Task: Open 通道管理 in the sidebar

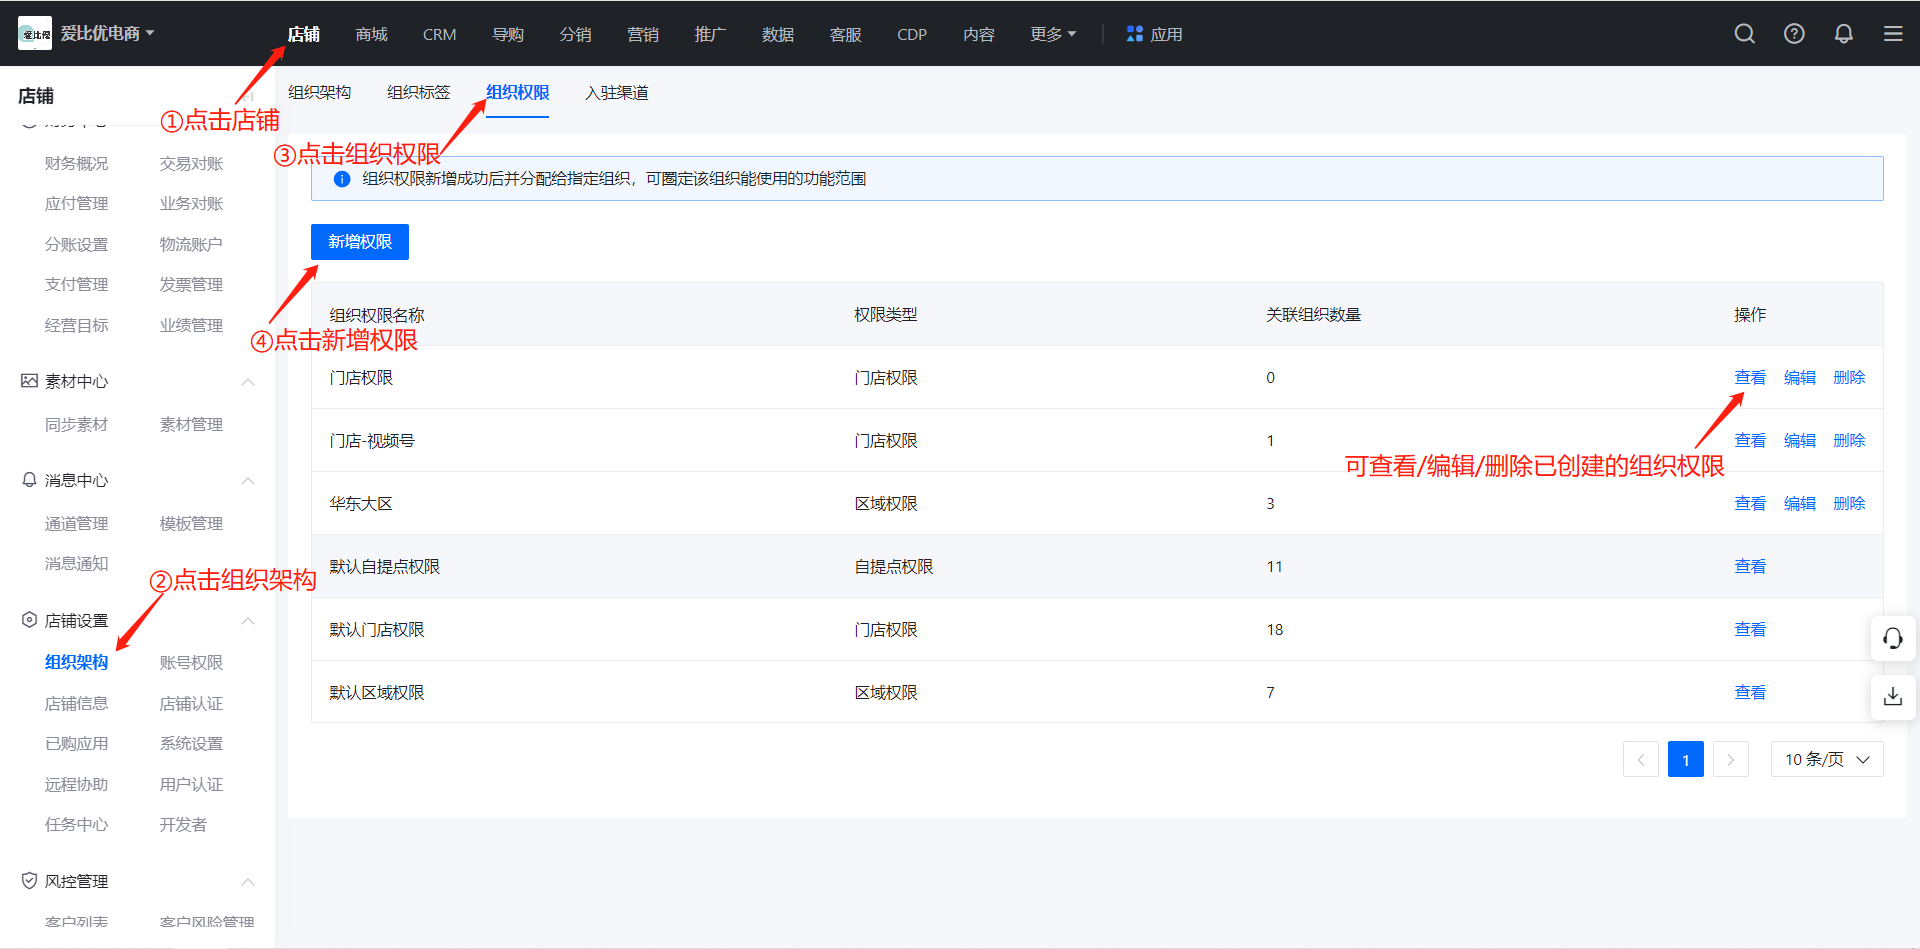Action: (76, 523)
